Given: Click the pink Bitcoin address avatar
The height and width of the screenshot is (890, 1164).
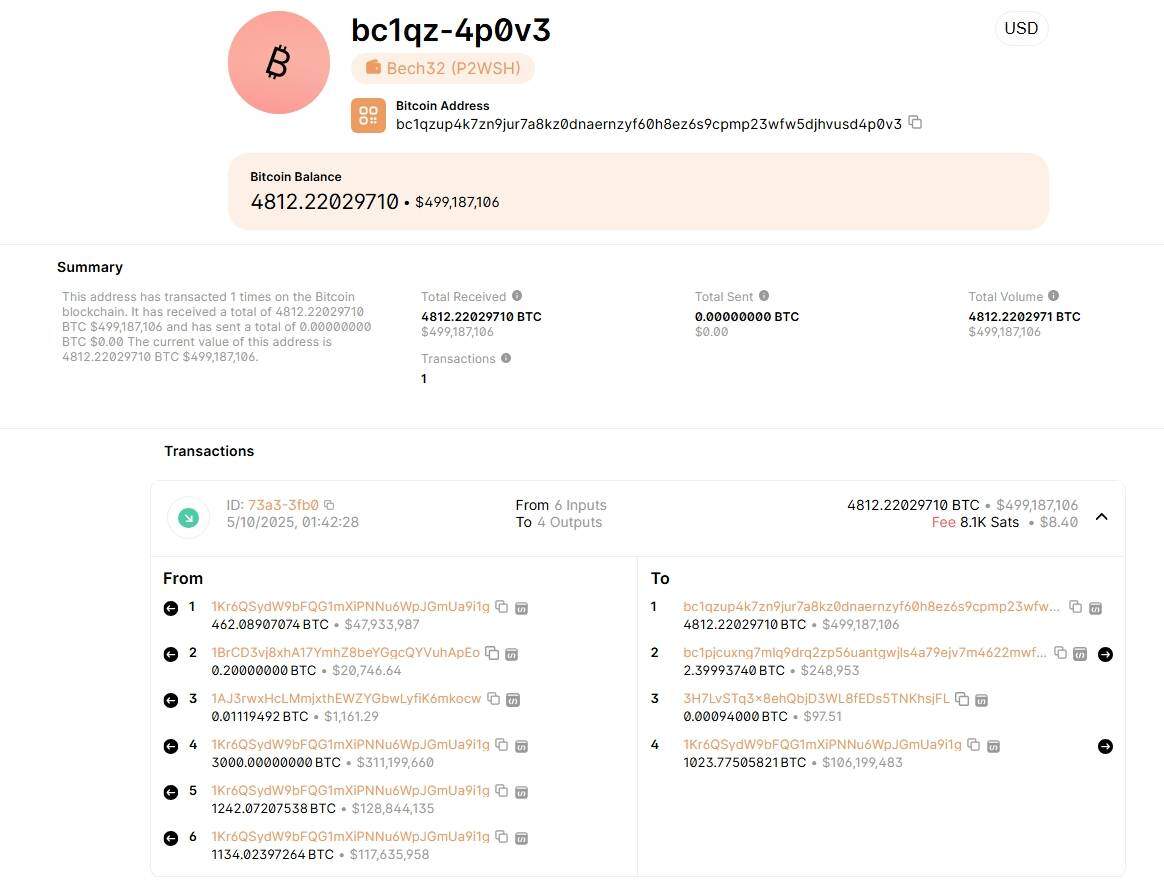Looking at the screenshot, I should (278, 62).
